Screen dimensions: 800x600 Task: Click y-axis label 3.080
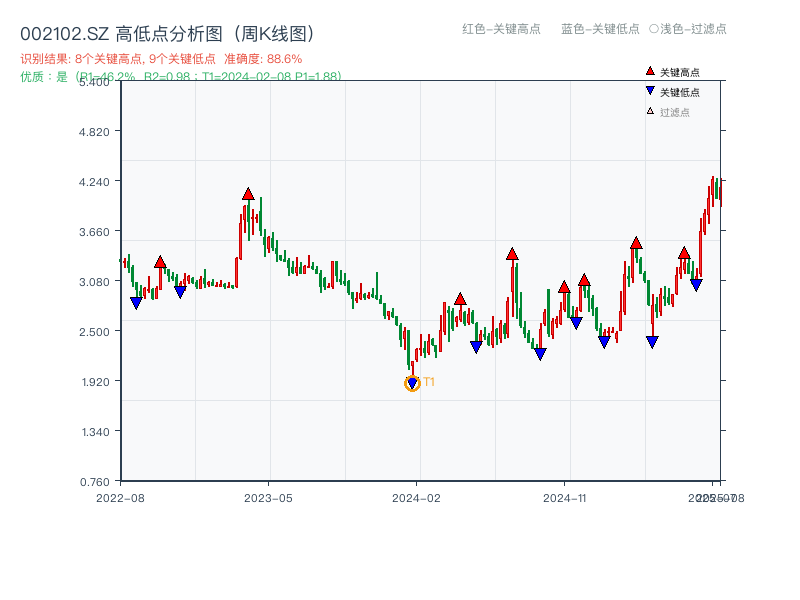tap(94, 282)
